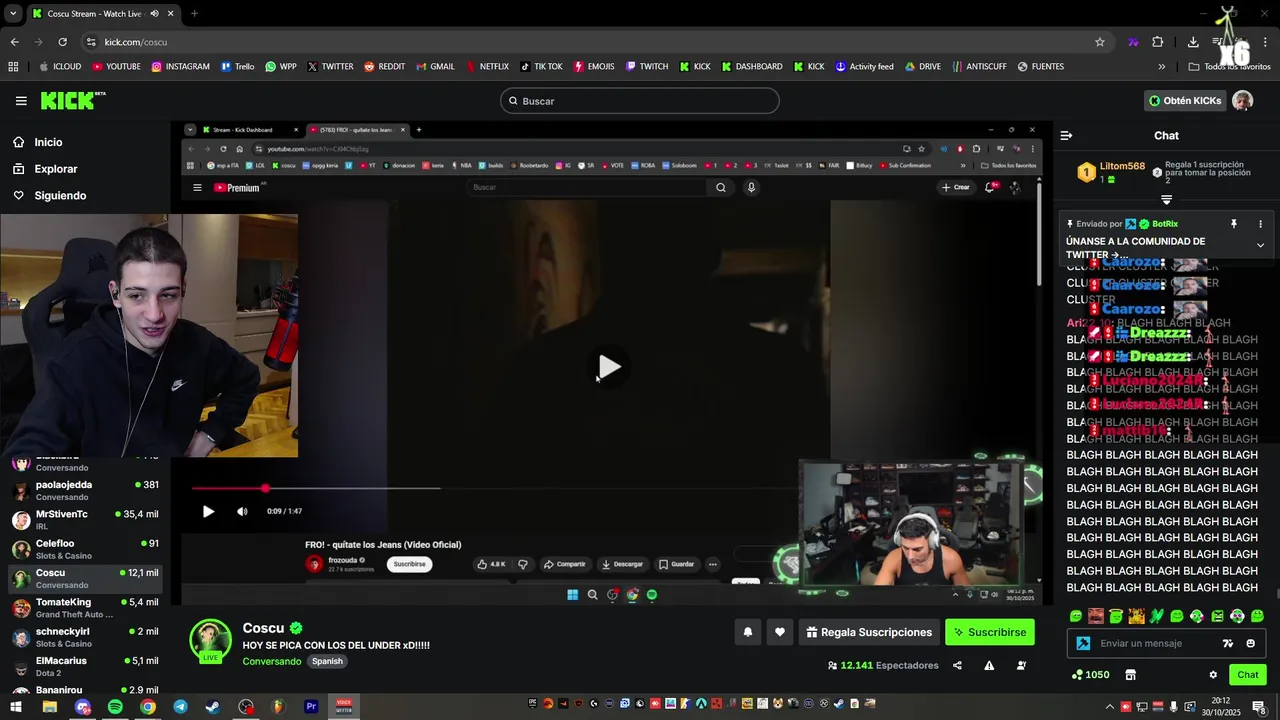This screenshot has width=1280, height=720.
Task: Open TomateKing channel in sidebar
Action: pyautogui.click(x=85, y=607)
